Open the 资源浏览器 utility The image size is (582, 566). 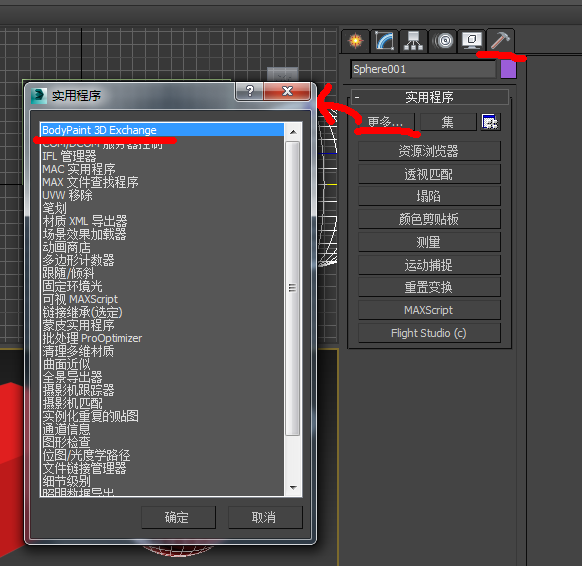pos(429,151)
